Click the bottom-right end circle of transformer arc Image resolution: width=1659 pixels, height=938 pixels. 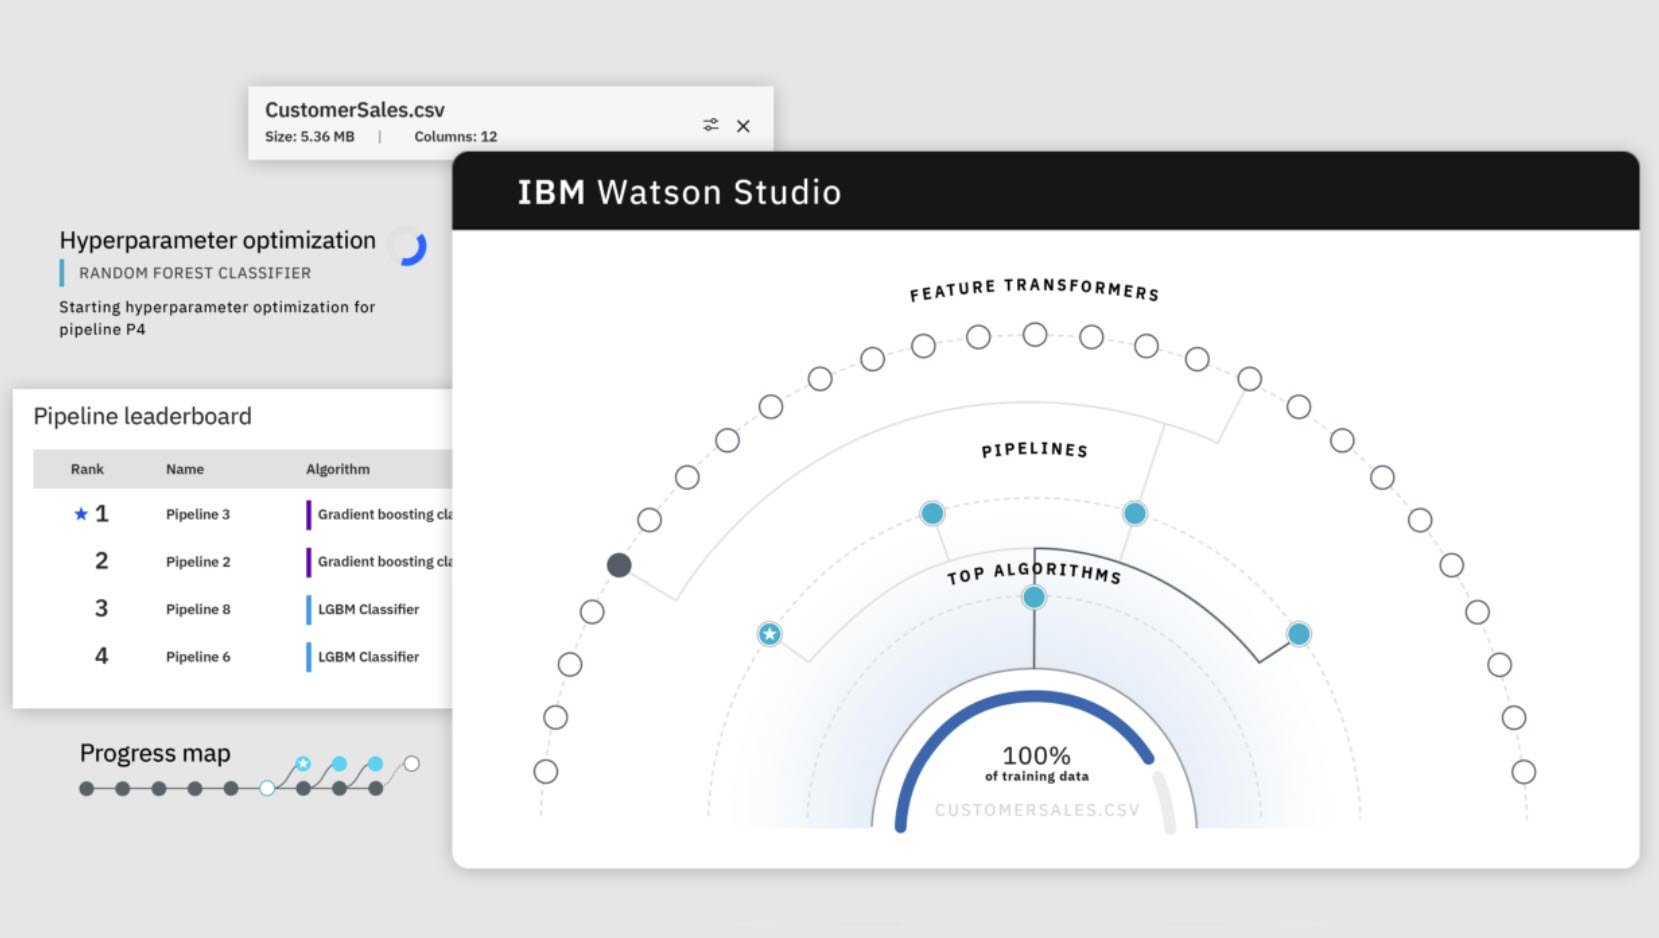pyautogui.click(x=1523, y=771)
